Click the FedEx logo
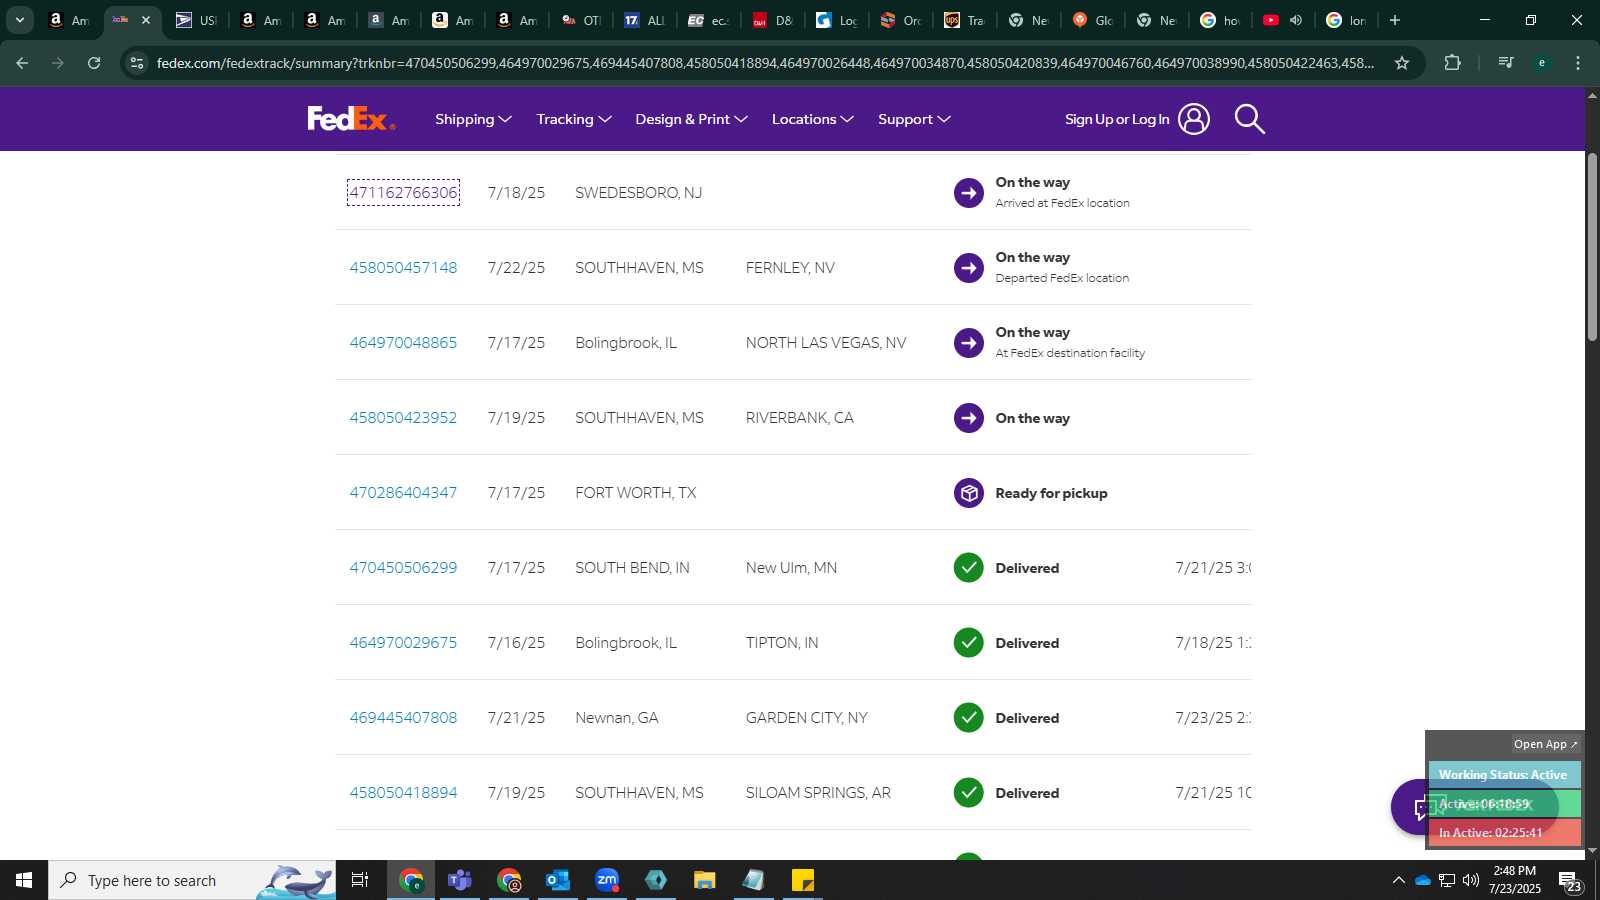Screen dimensions: 1600x900 (351, 119)
